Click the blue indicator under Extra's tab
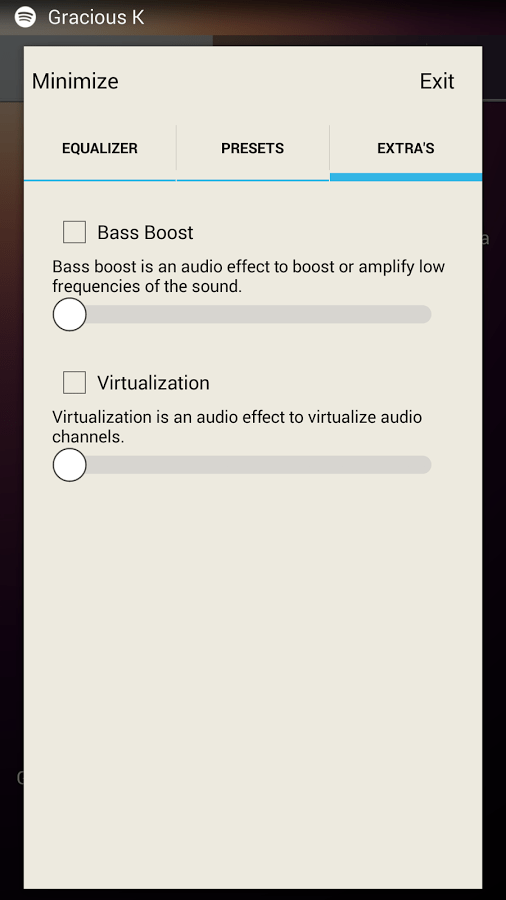This screenshot has width=506, height=900. tap(406, 177)
